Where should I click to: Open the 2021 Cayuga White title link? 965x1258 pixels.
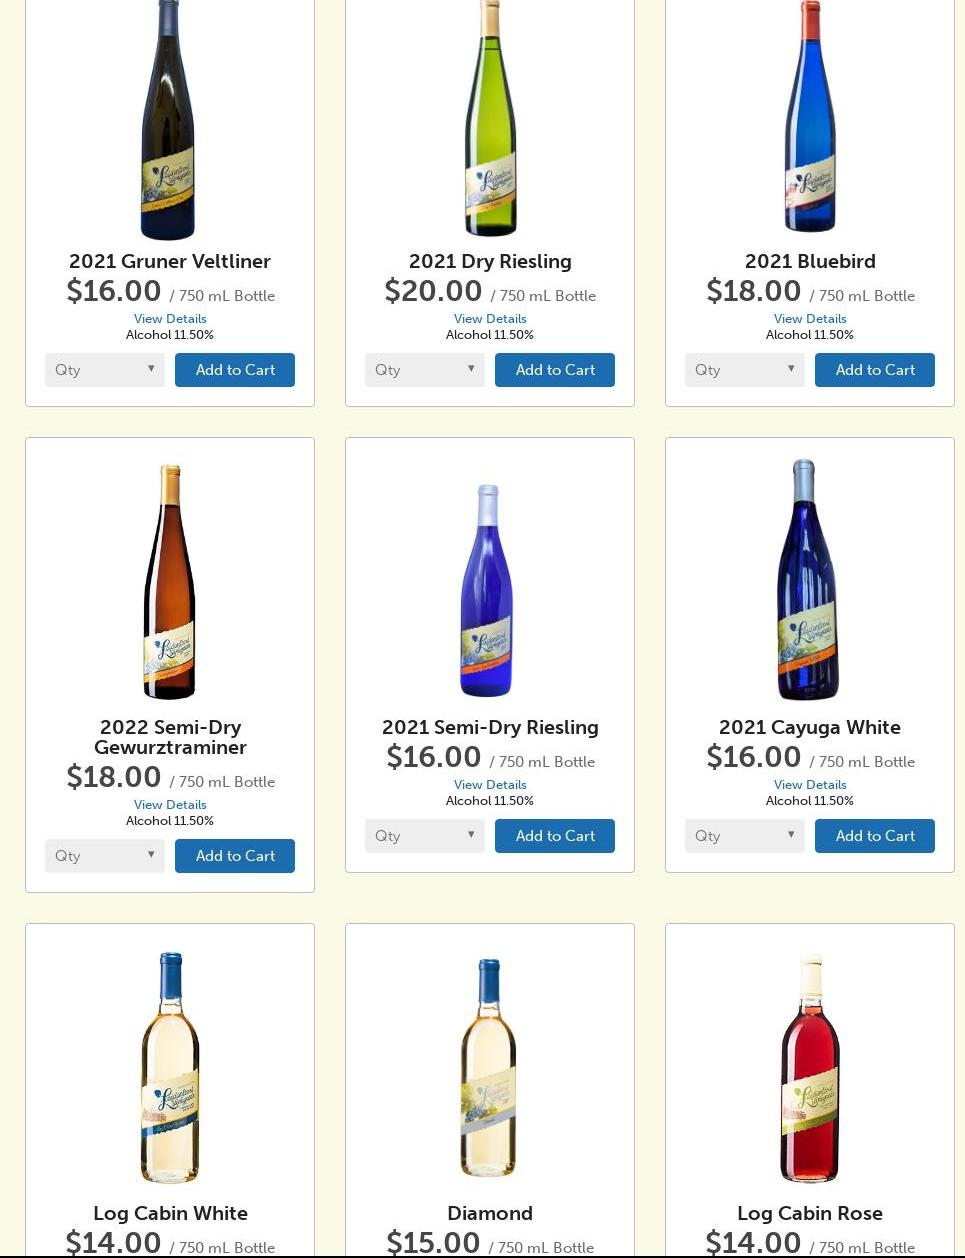coord(810,727)
